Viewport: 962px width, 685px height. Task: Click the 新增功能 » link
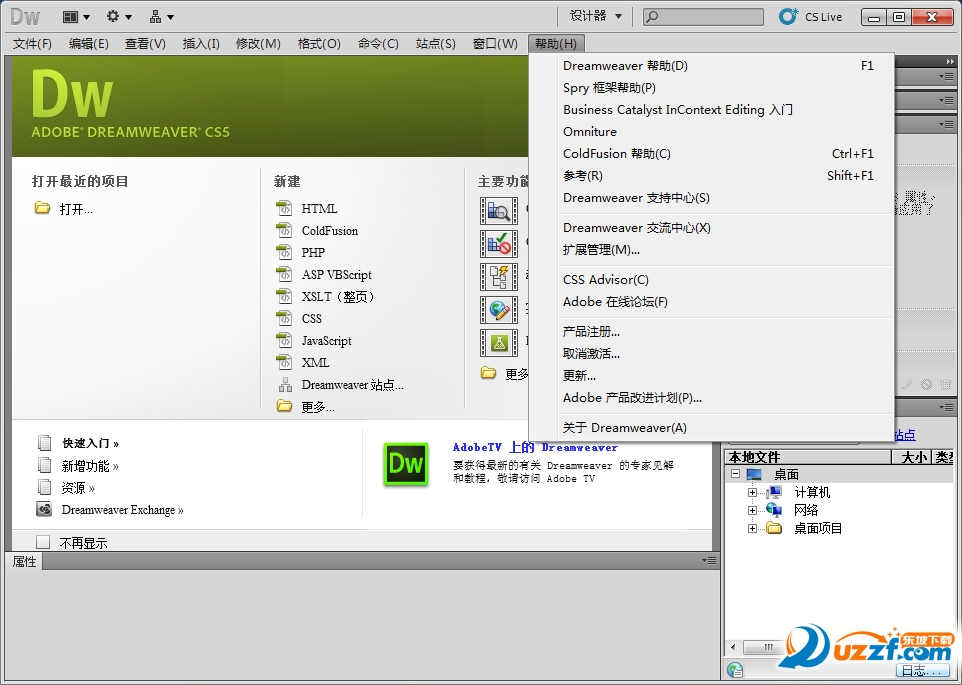[90, 466]
